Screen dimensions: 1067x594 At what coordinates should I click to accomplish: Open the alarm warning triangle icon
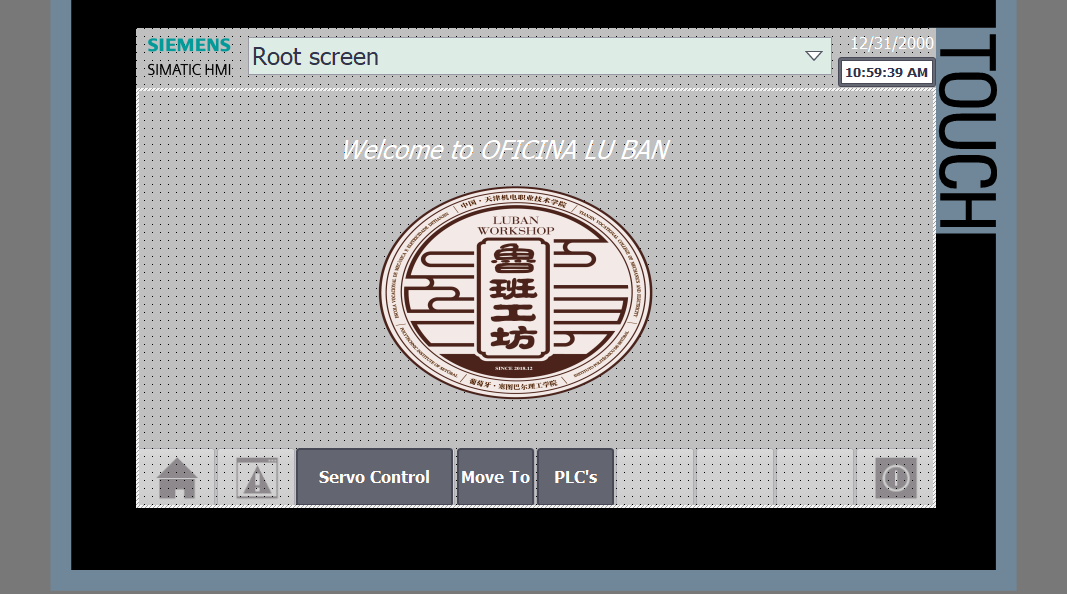(257, 478)
